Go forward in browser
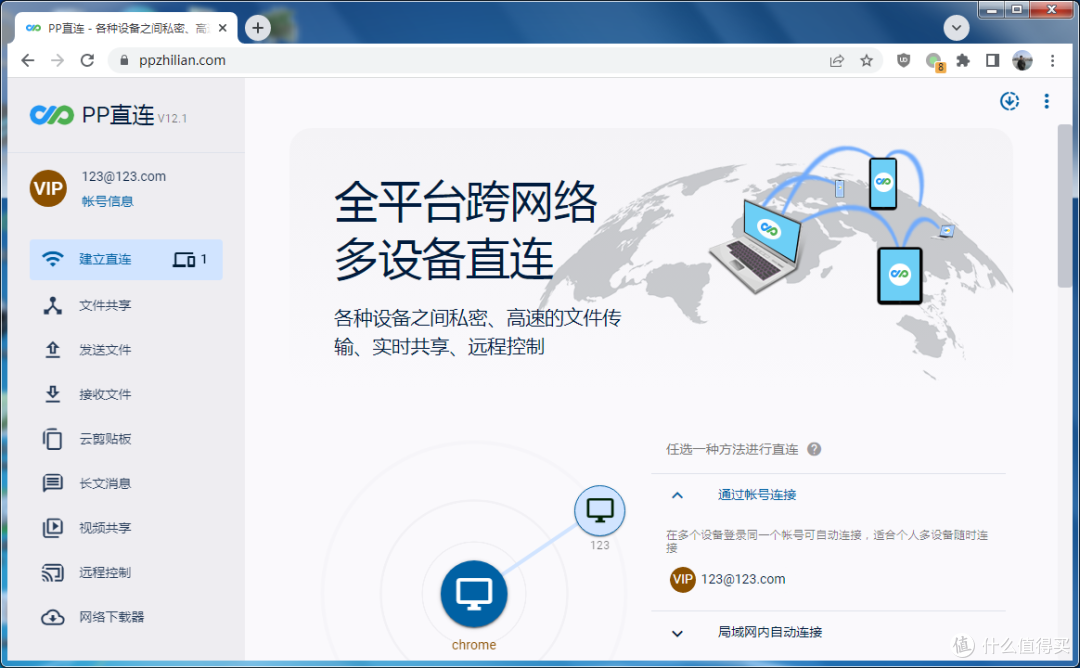1080x668 pixels. coord(57,61)
